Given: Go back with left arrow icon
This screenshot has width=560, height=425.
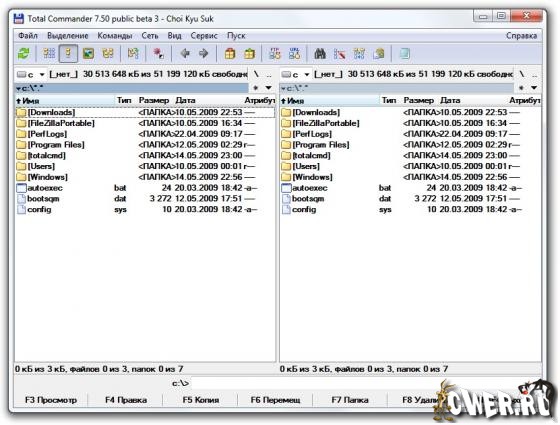Looking at the screenshot, I should coord(185,54).
